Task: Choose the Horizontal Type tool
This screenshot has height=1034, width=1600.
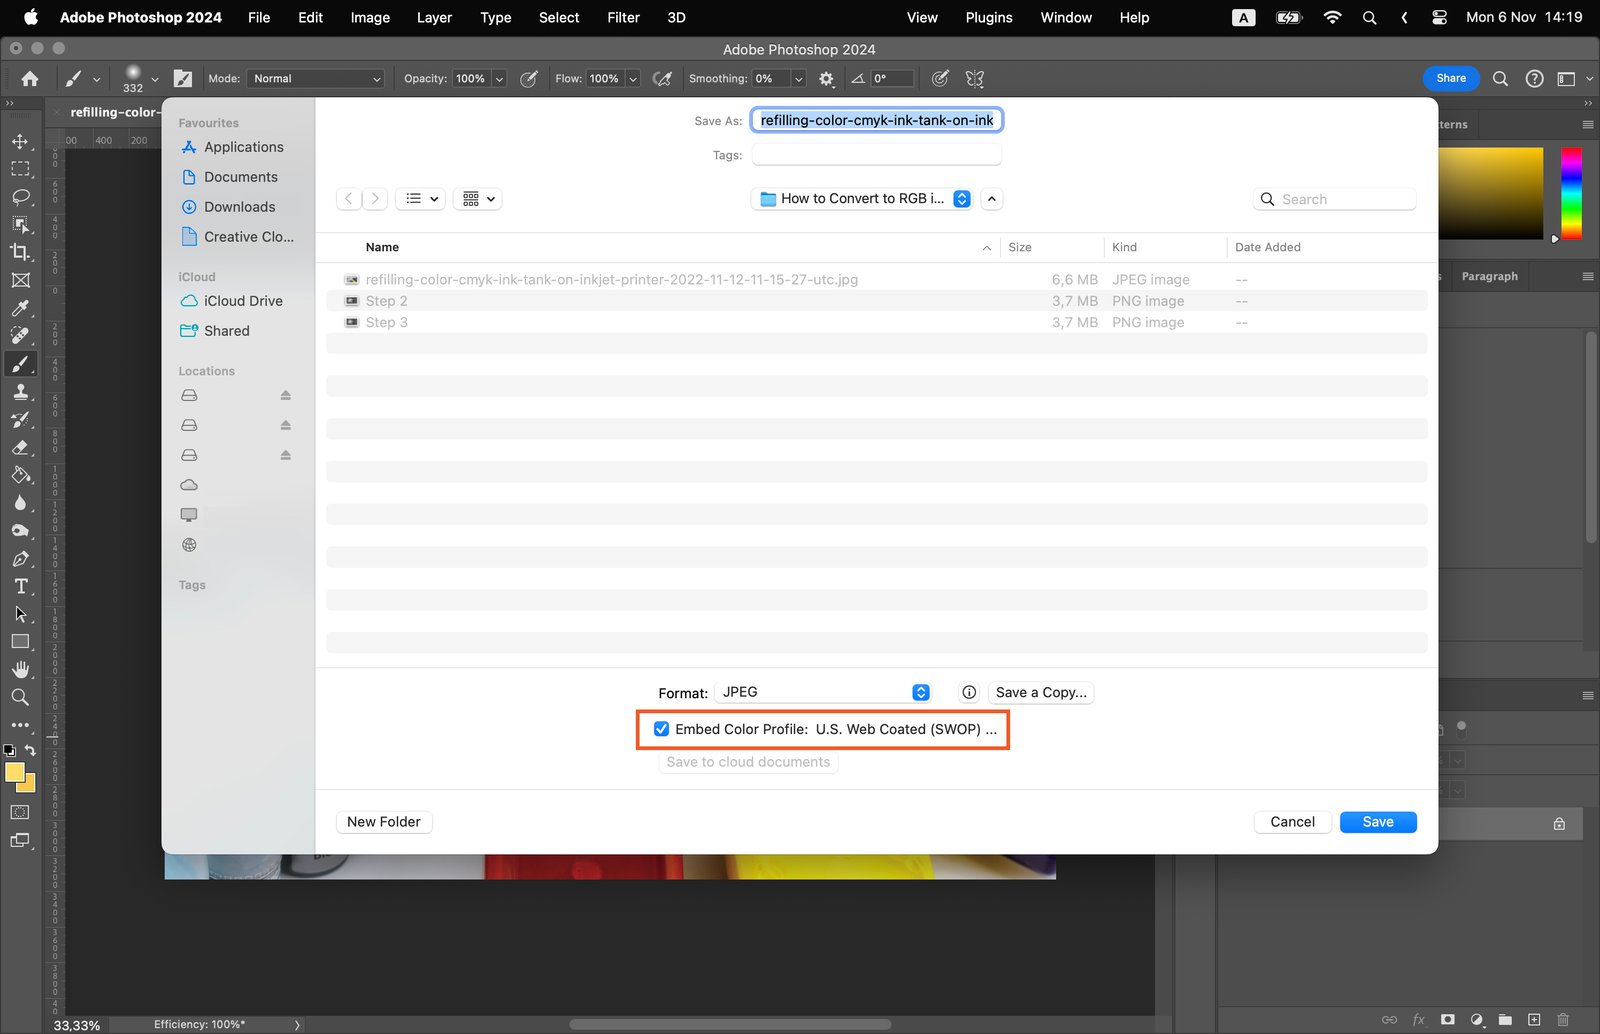Action: click(20, 586)
